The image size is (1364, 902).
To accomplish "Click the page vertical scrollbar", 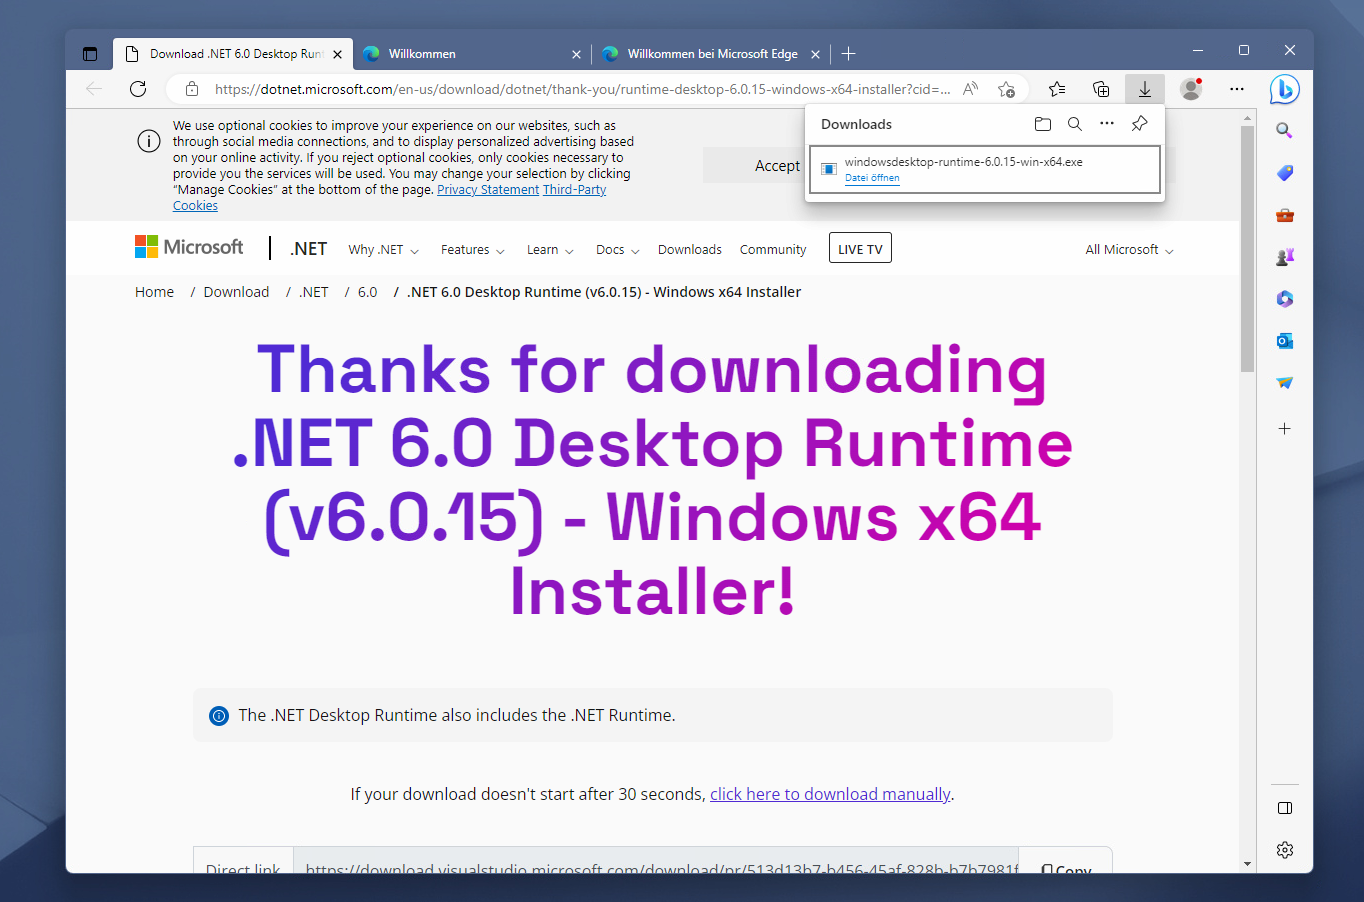I will point(1247,490).
